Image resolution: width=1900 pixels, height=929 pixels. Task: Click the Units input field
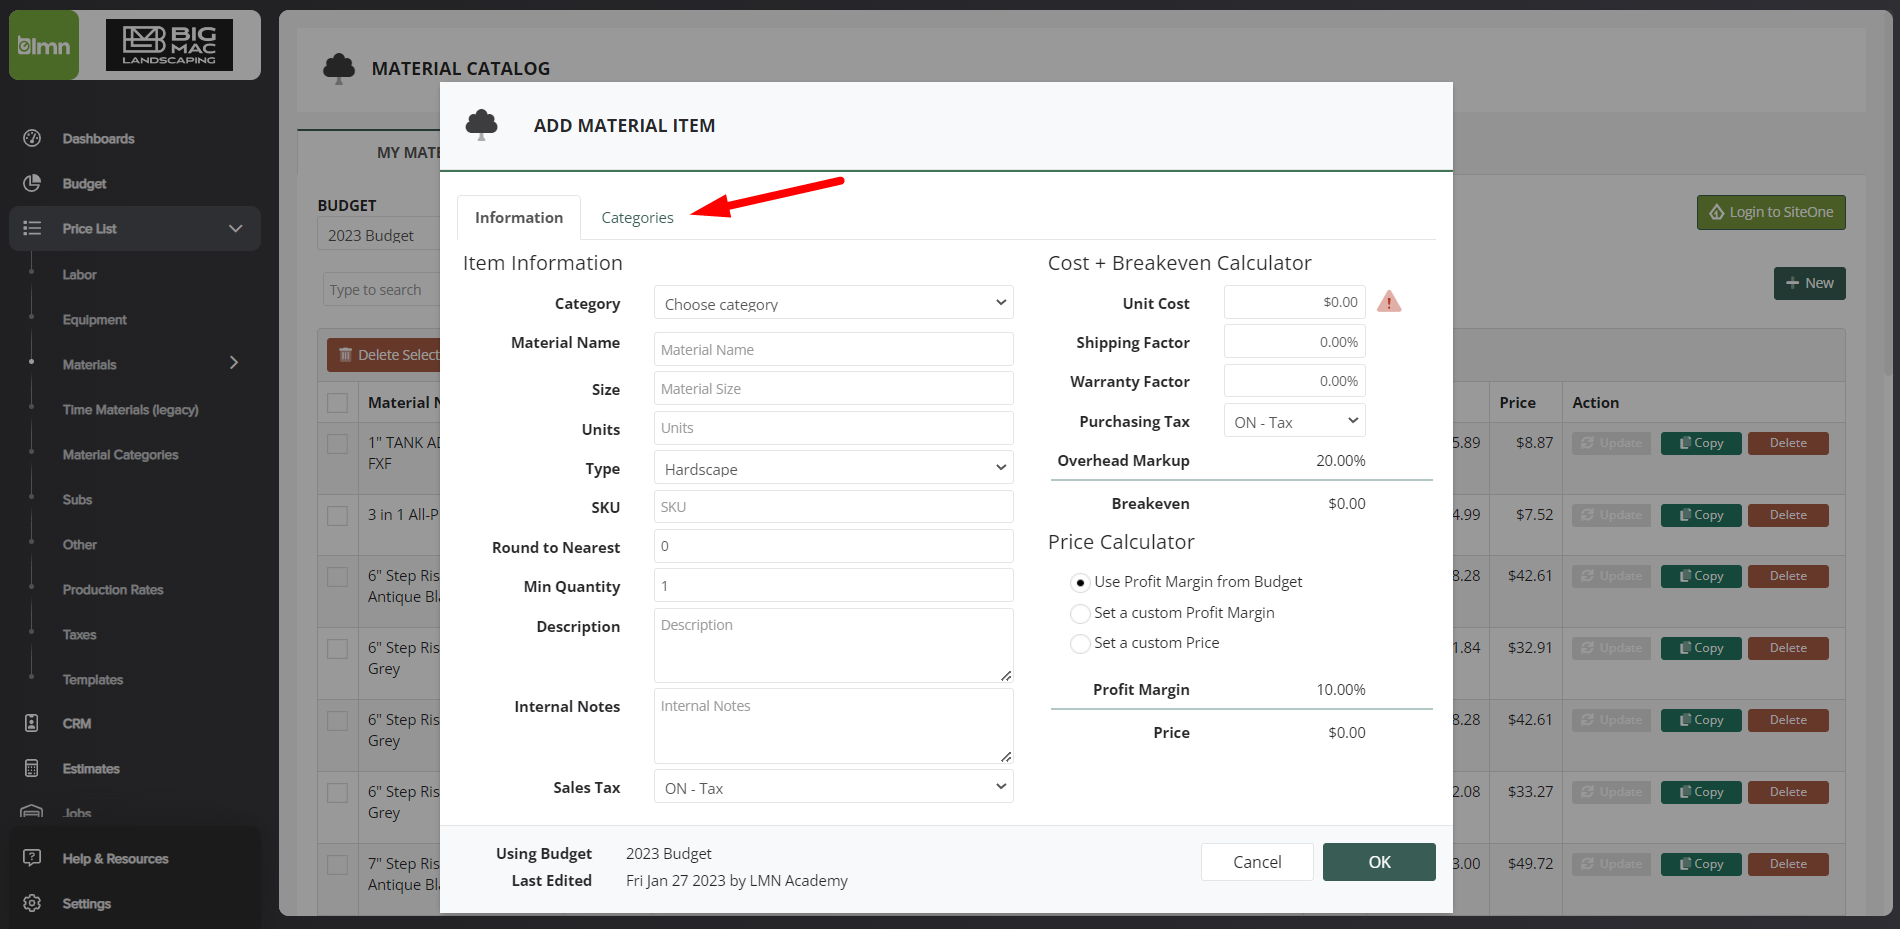pos(833,427)
